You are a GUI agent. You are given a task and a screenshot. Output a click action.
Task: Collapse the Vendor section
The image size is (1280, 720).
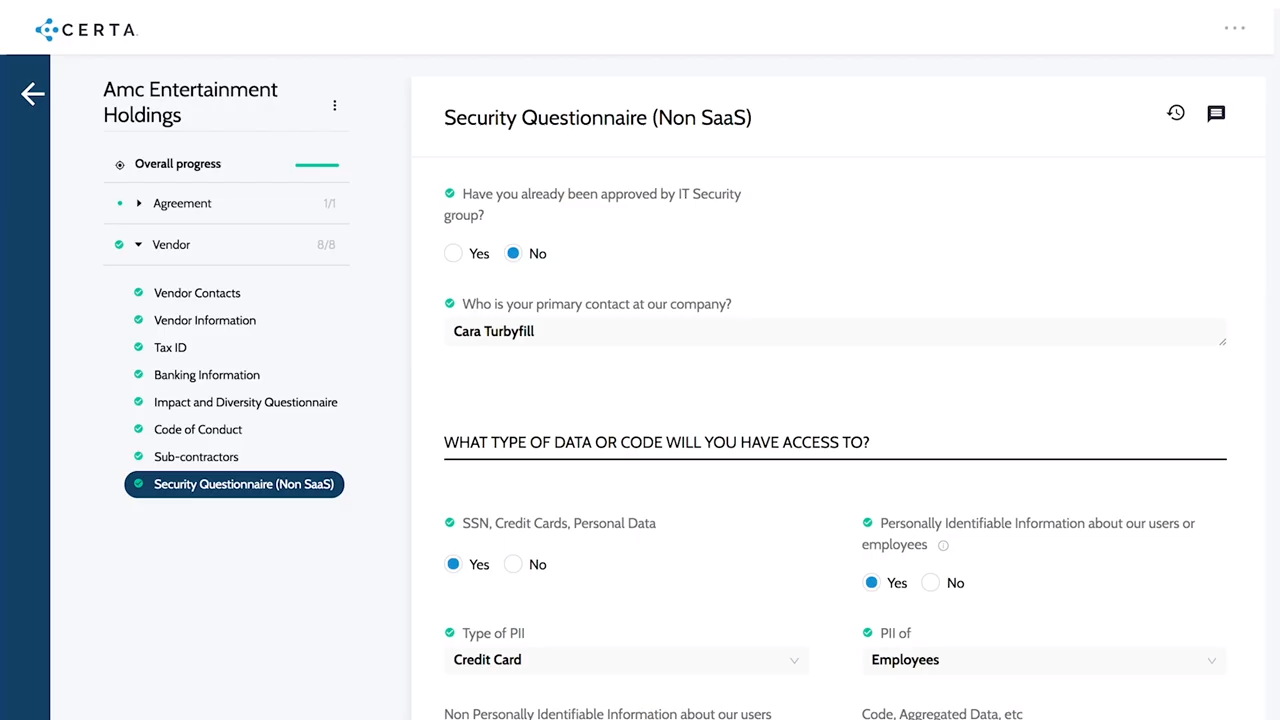tap(139, 245)
